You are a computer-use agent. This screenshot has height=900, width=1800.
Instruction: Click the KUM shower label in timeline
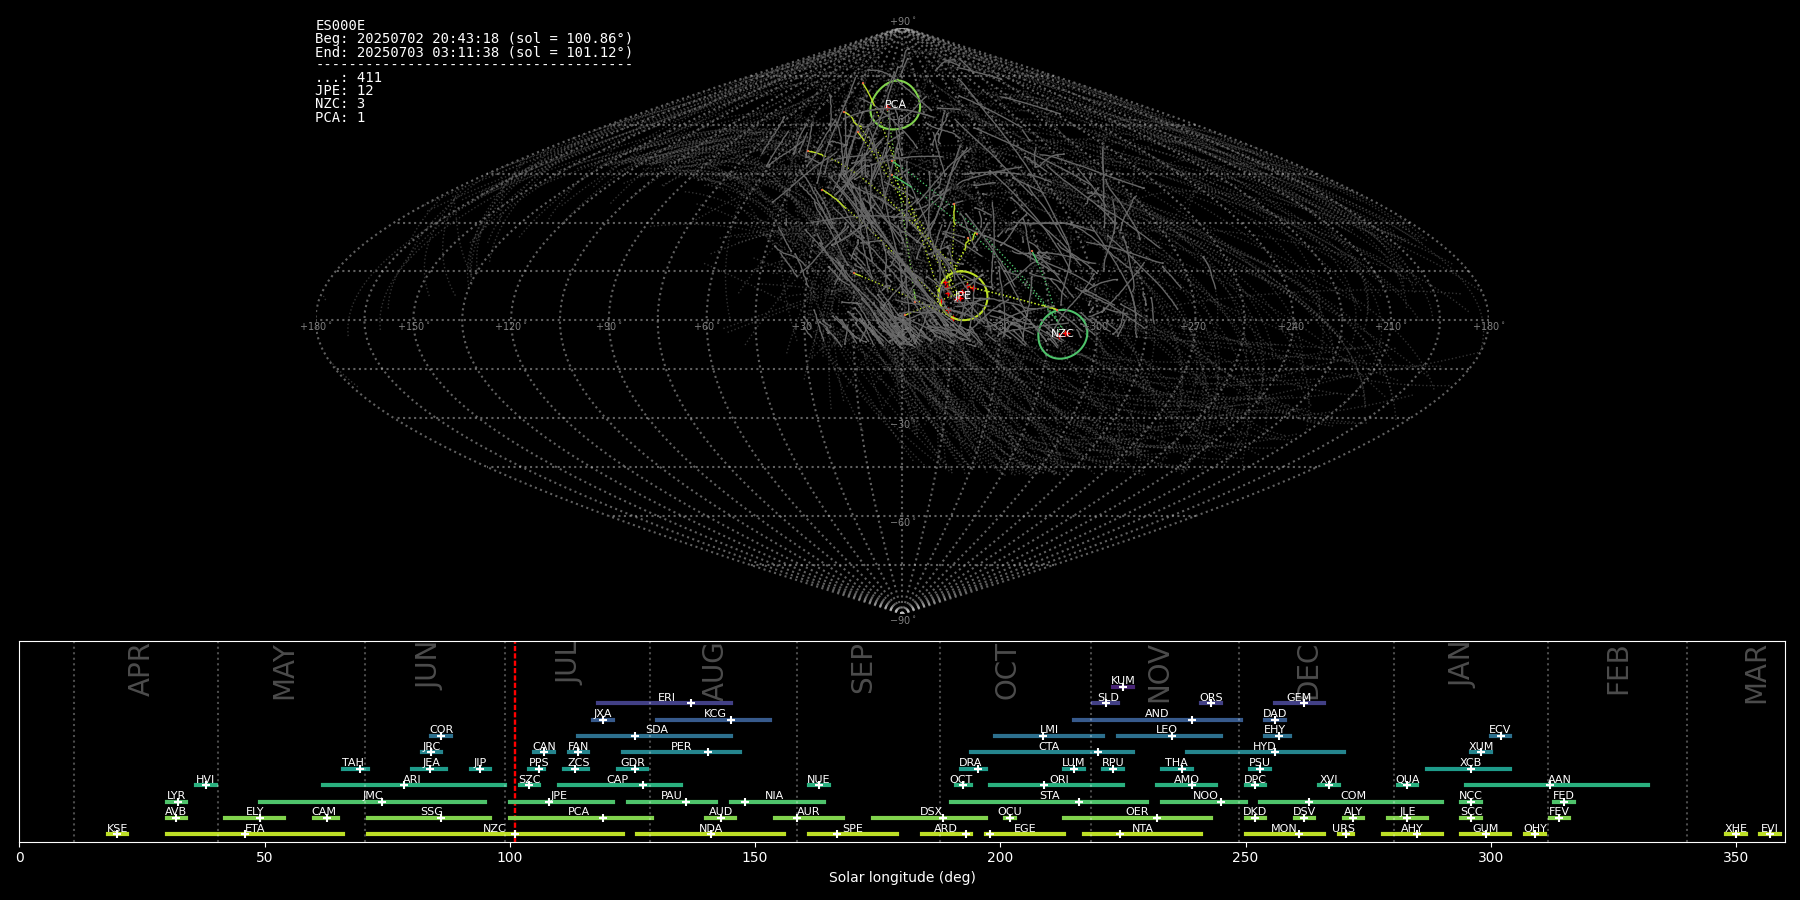(x=1123, y=681)
